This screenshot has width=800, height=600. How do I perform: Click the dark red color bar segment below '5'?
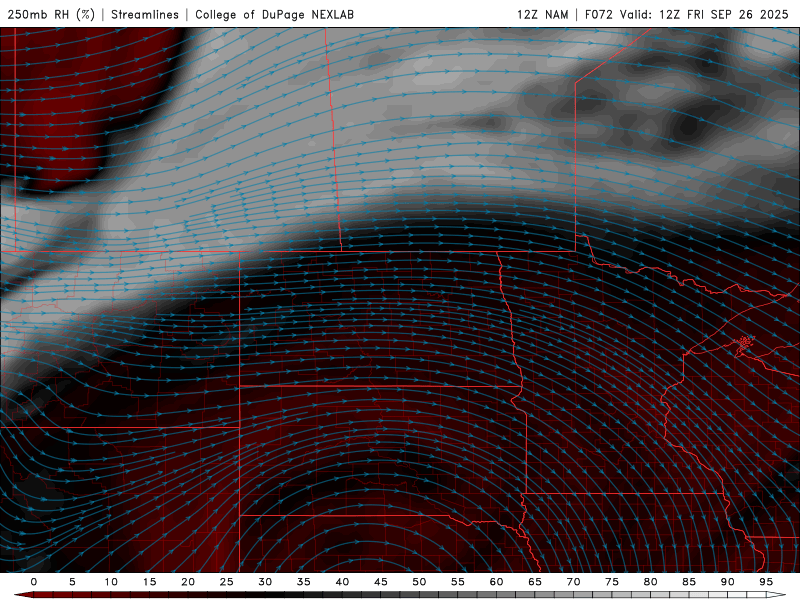point(82,595)
